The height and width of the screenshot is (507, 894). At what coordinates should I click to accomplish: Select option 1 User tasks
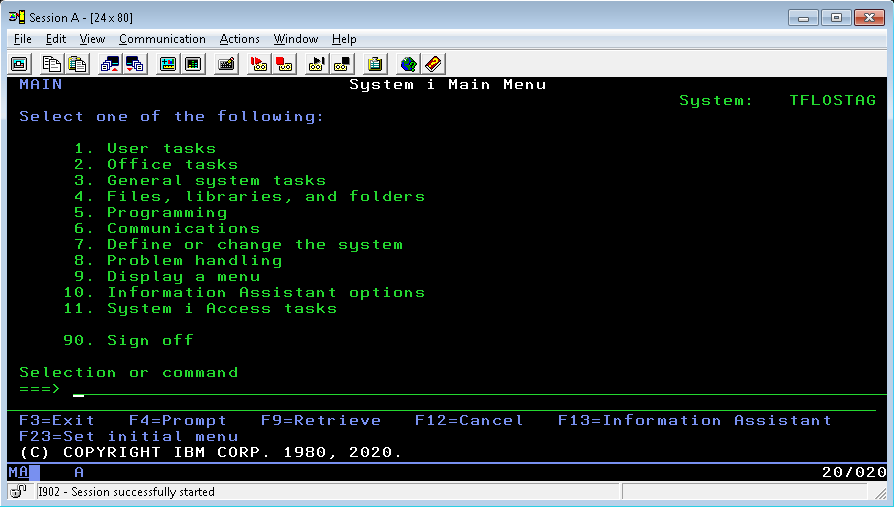(145, 148)
